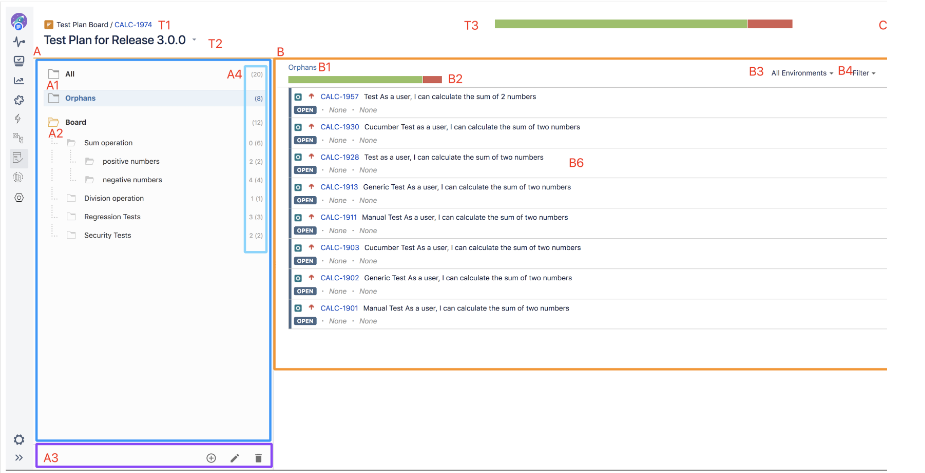Click the overall test plan progress bar
This screenshot has height=473, width=925.
click(644, 24)
